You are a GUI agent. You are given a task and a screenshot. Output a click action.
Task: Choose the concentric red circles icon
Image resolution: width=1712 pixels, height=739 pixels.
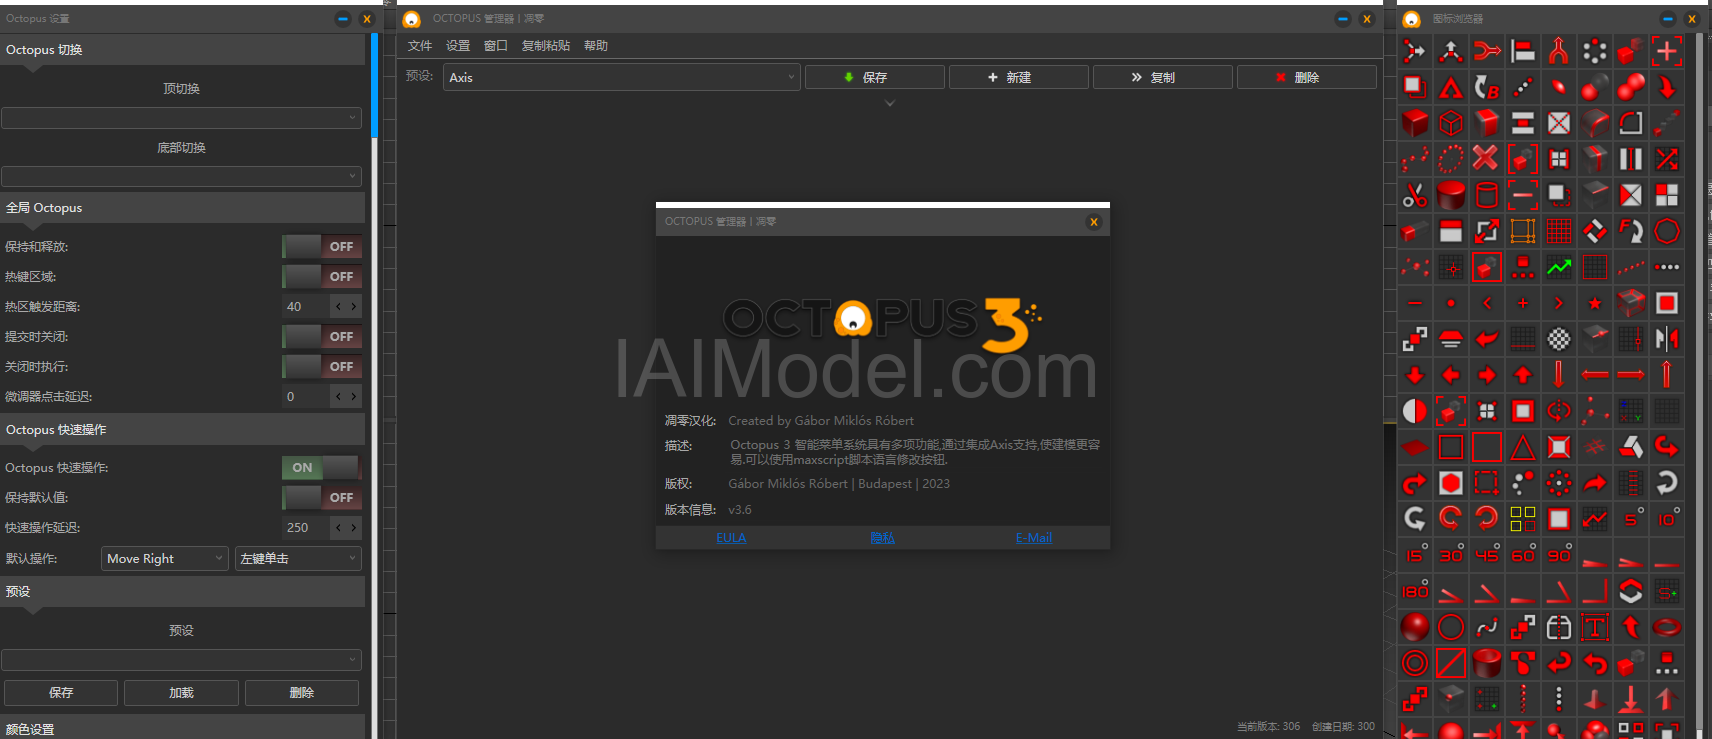click(x=1415, y=663)
